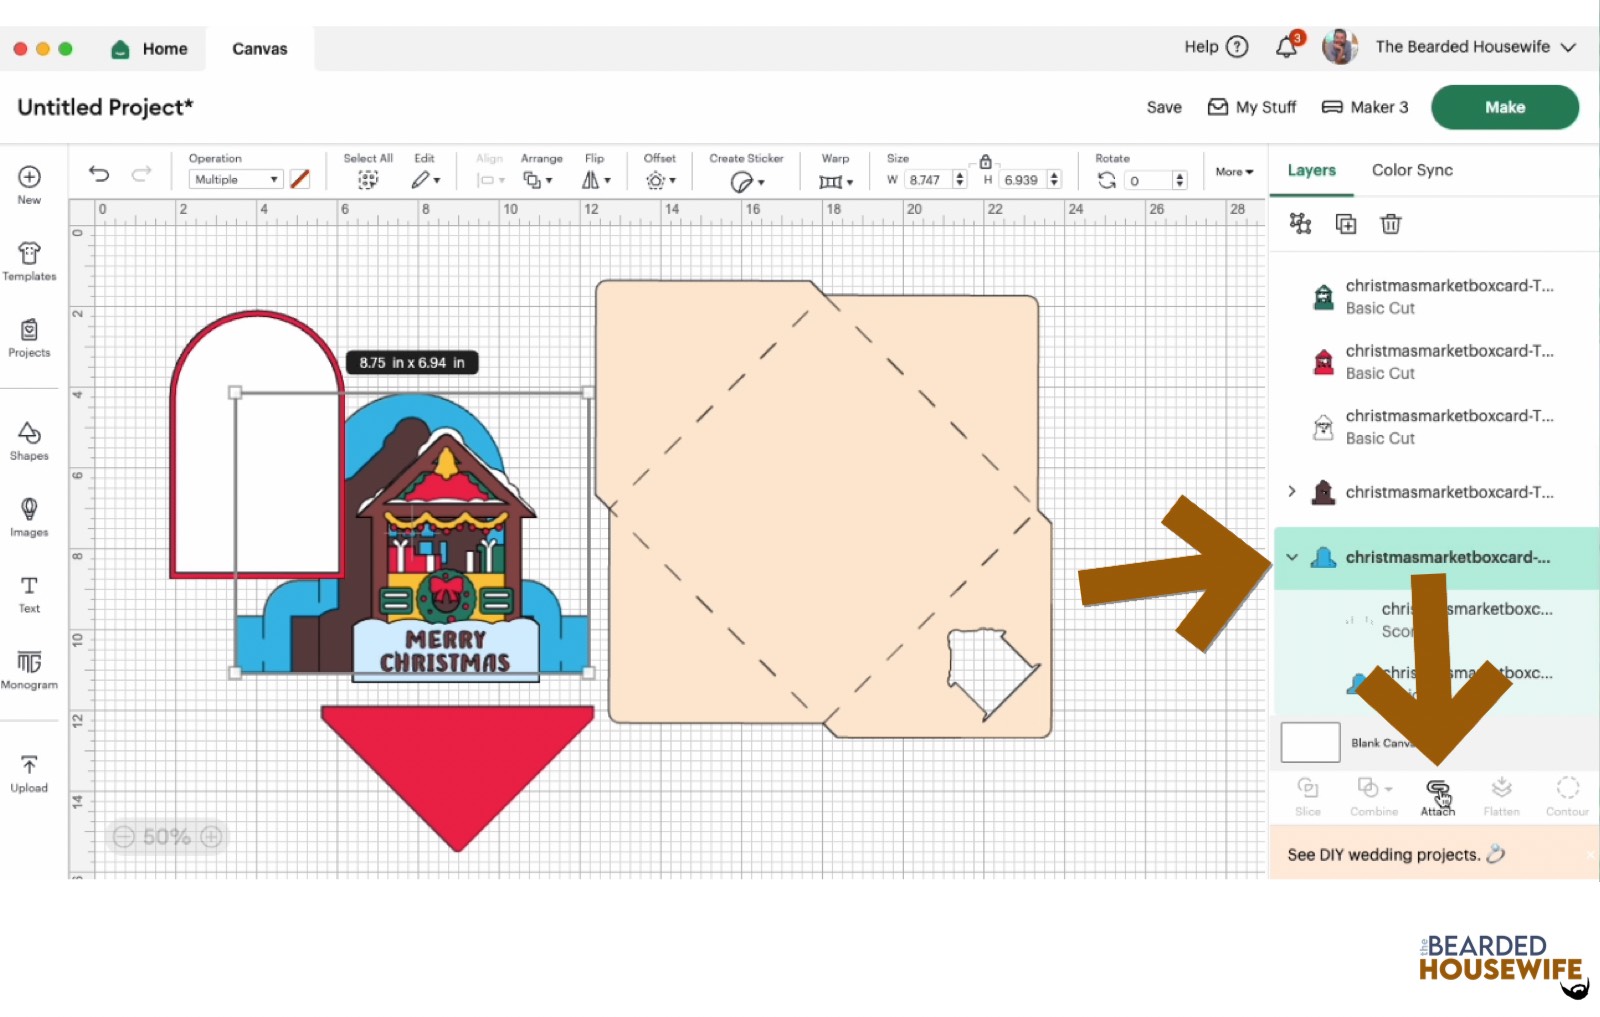Open the Combine dropdown

tap(1374, 796)
